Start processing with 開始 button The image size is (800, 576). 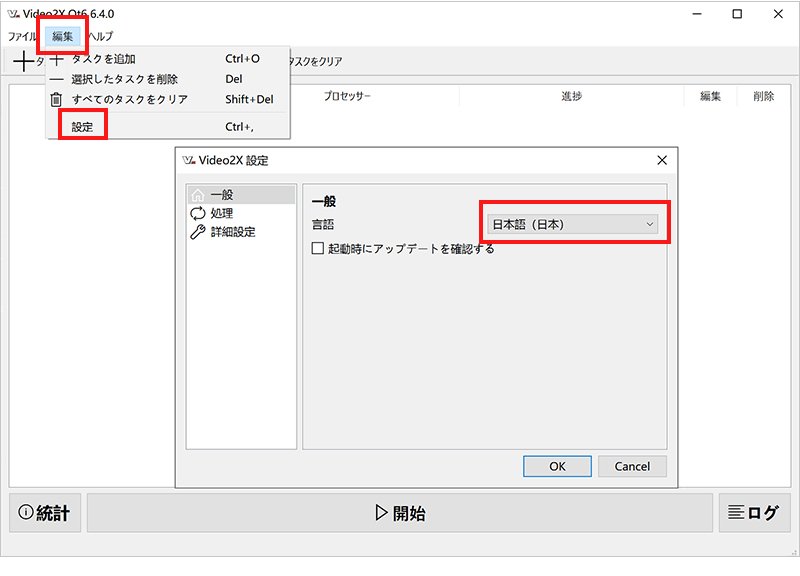pos(399,512)
